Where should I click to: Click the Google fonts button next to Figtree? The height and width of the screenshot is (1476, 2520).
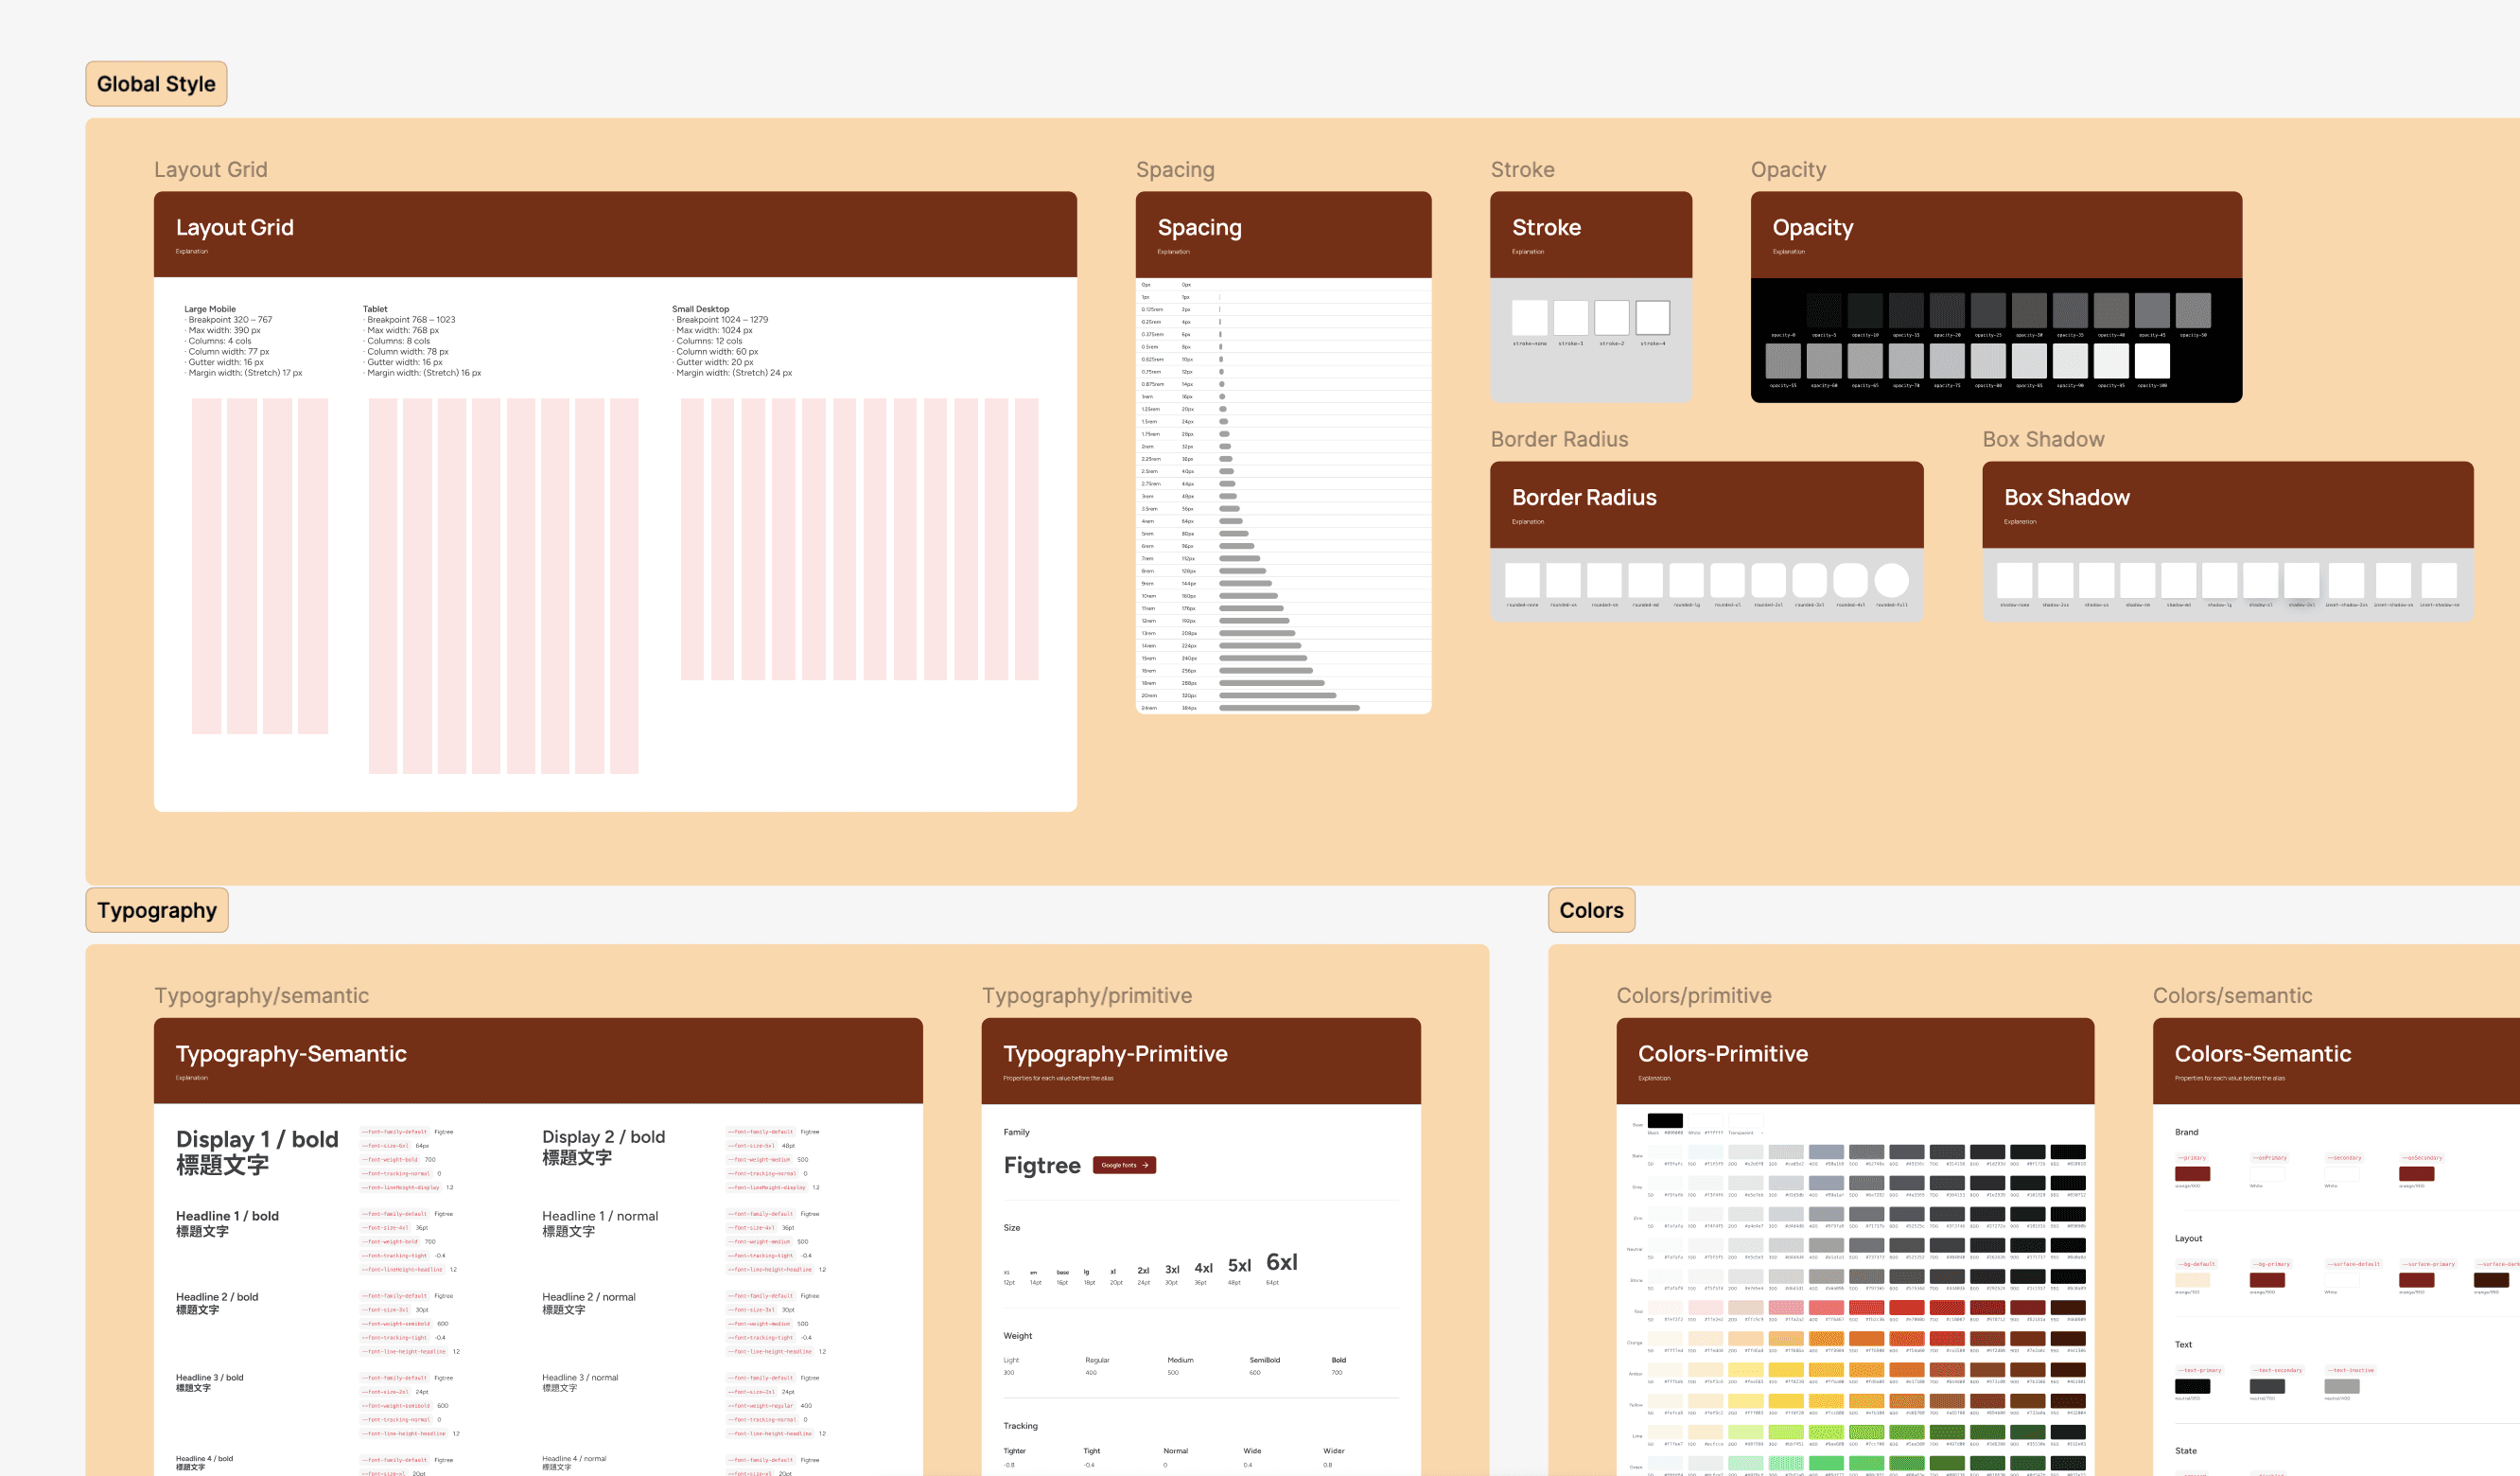[1124, 1165]
